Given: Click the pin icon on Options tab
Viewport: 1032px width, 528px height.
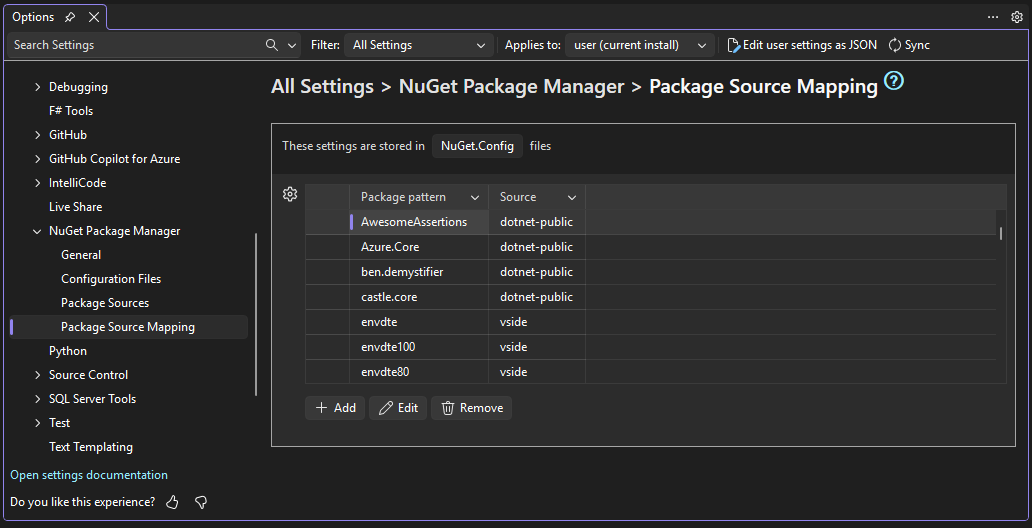Looking at the screenshot, I should pos(70,17).
